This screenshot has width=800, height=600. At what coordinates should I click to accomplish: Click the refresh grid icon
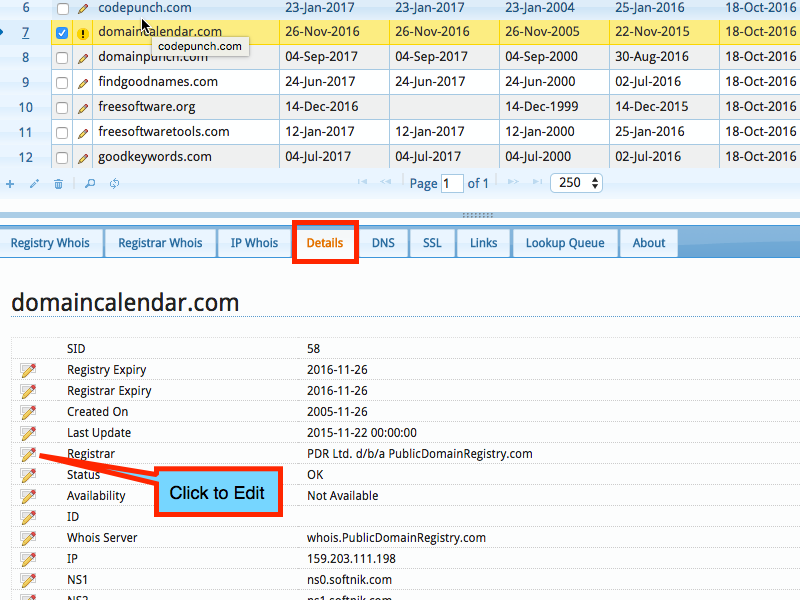114,184
